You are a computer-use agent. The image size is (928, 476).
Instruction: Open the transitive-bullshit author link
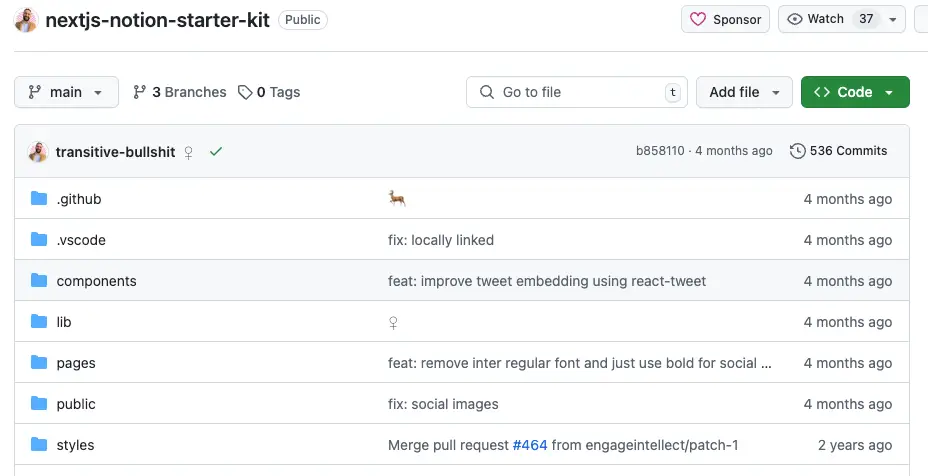pos(115,152)
